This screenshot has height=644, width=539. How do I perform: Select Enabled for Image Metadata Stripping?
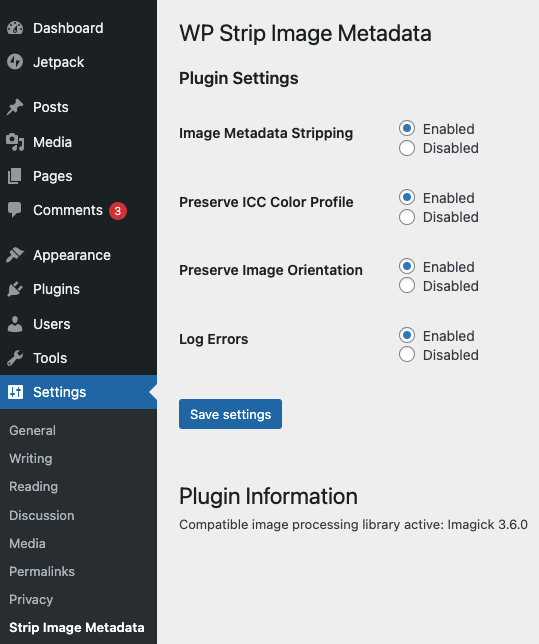coord(407,129)
